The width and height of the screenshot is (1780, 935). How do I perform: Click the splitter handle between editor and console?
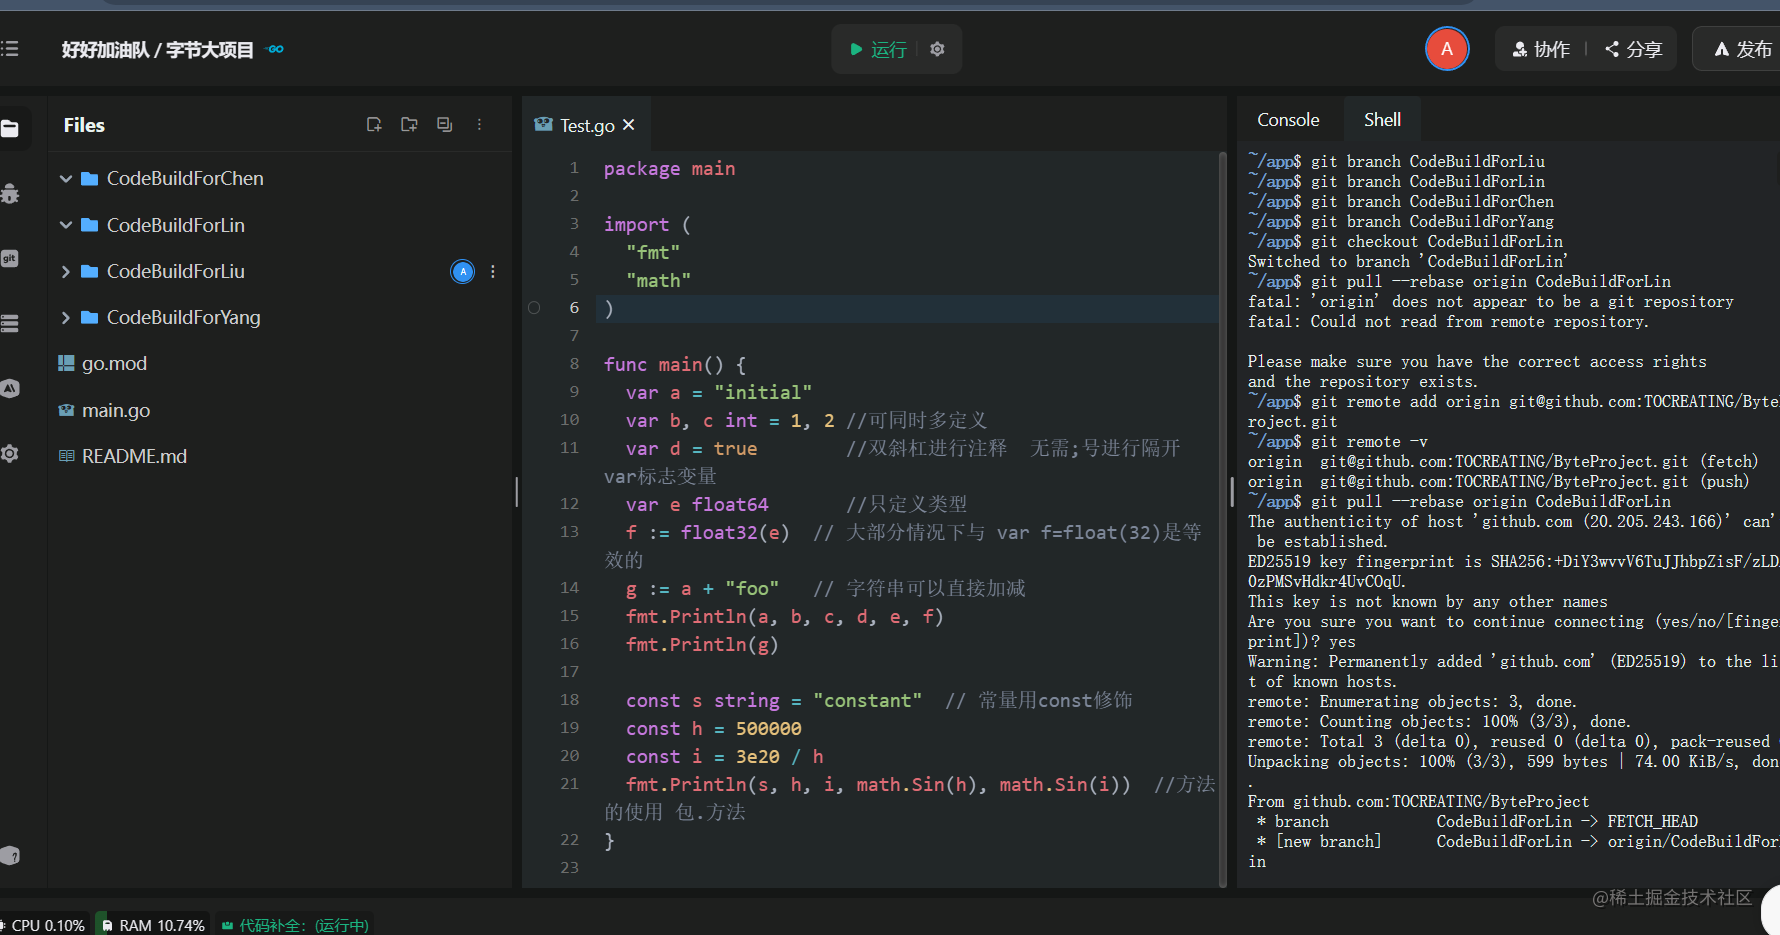(x=1232, y=491)
